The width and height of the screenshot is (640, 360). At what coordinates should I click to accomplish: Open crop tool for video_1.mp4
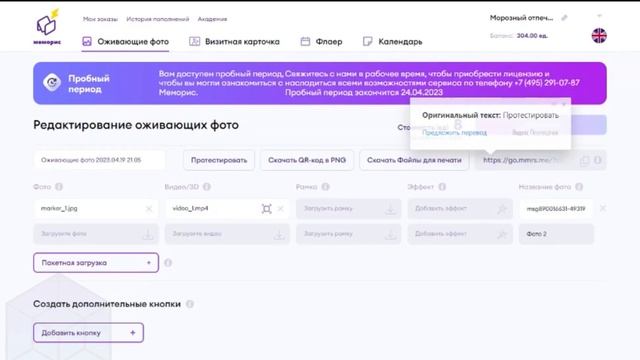266,209
